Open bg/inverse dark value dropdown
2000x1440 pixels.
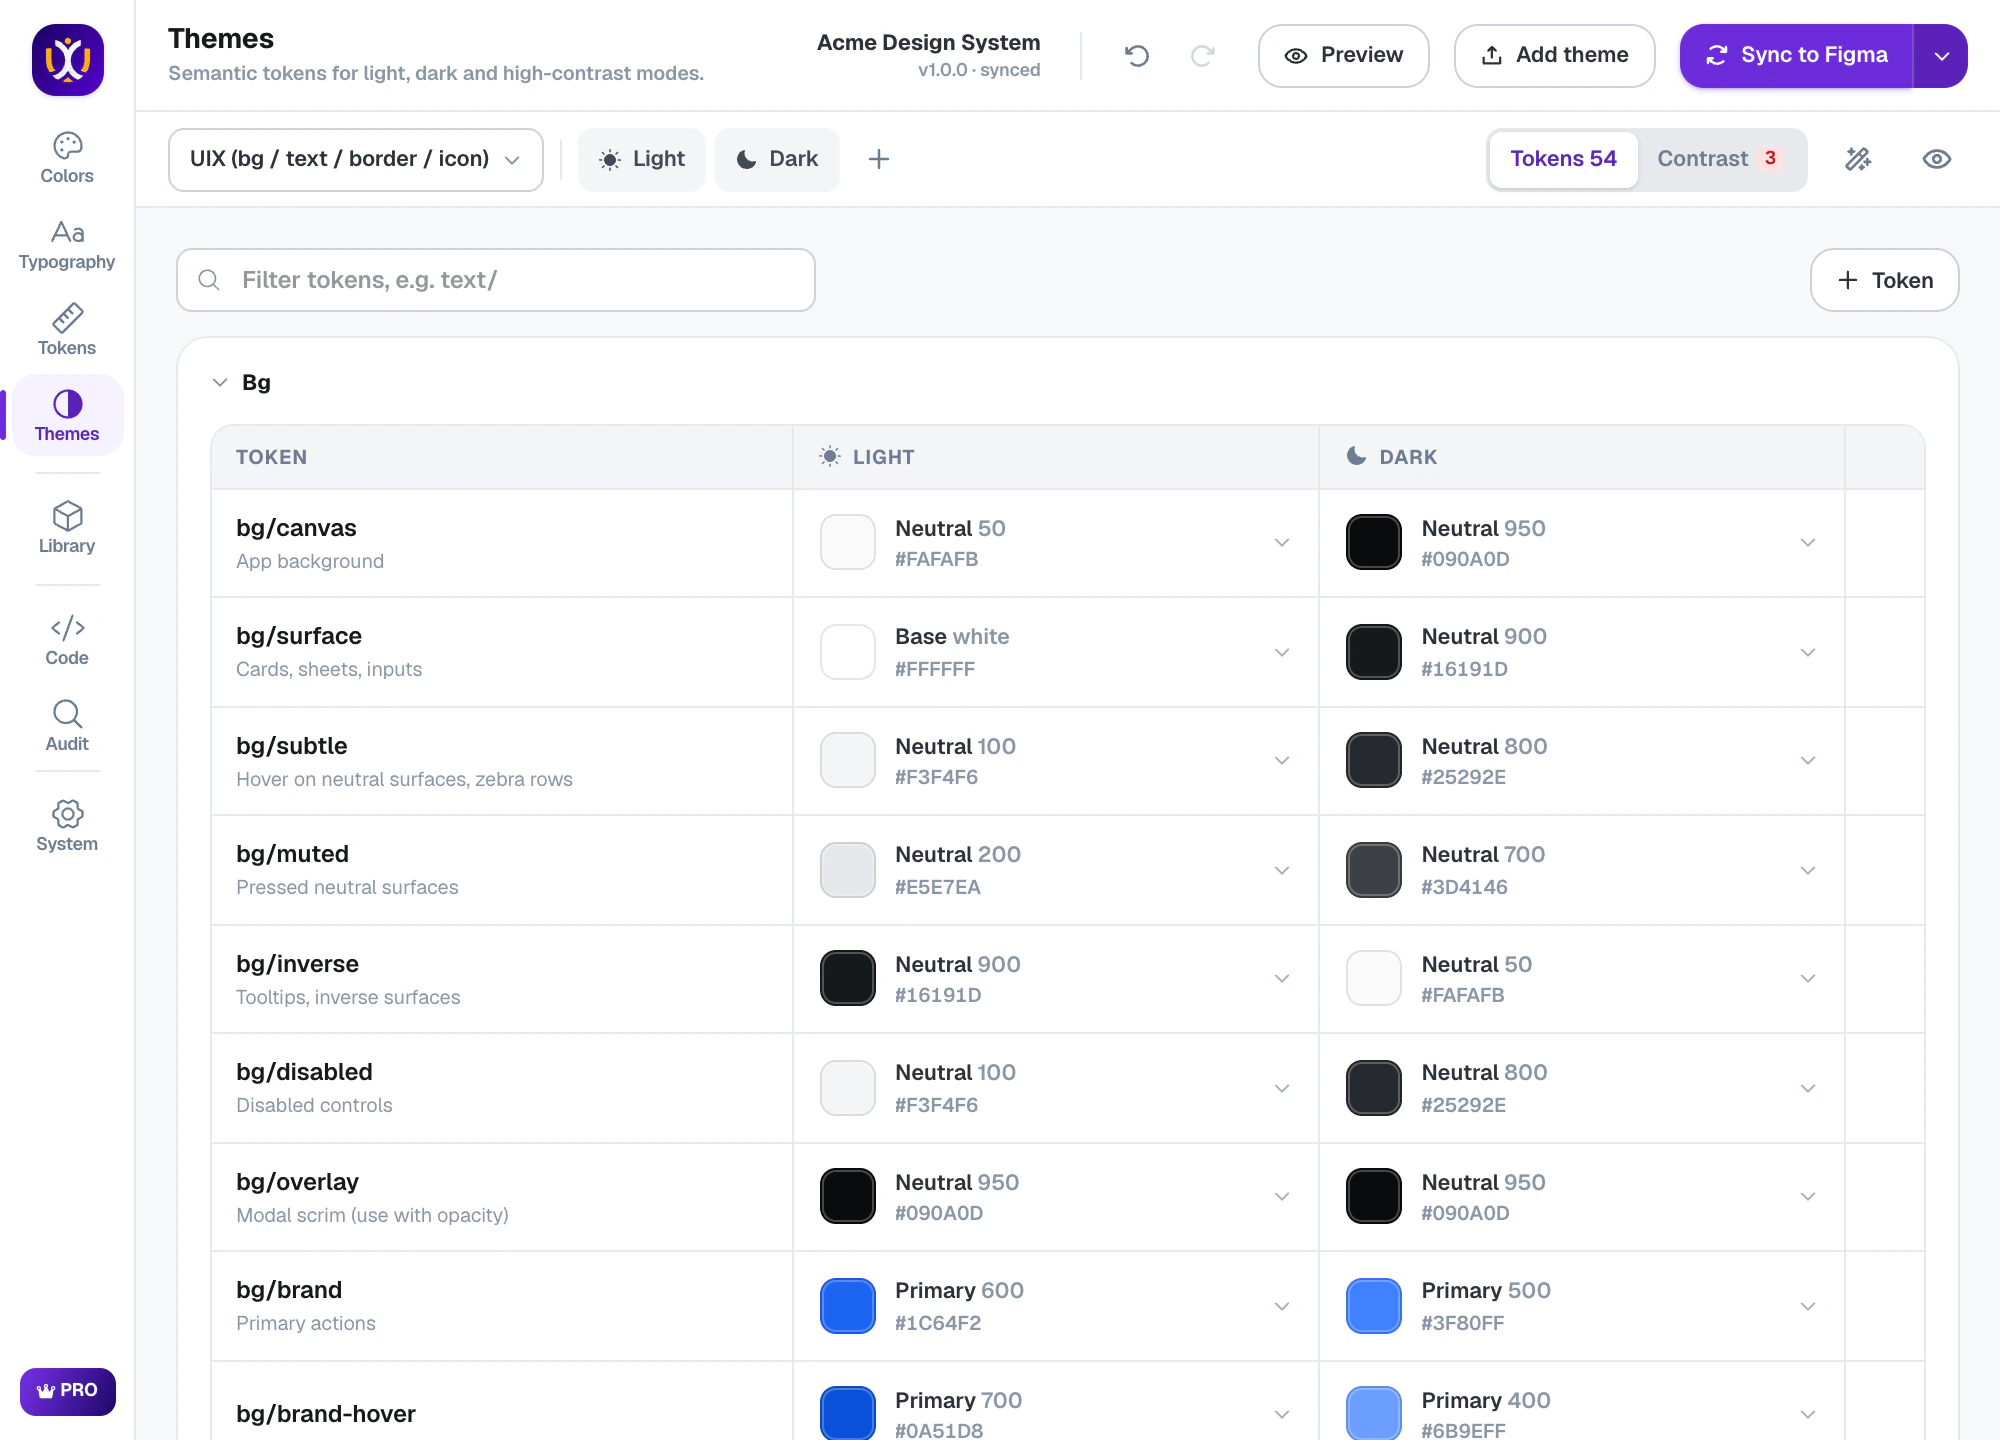pyautogui.click(x=1808, y=979)
